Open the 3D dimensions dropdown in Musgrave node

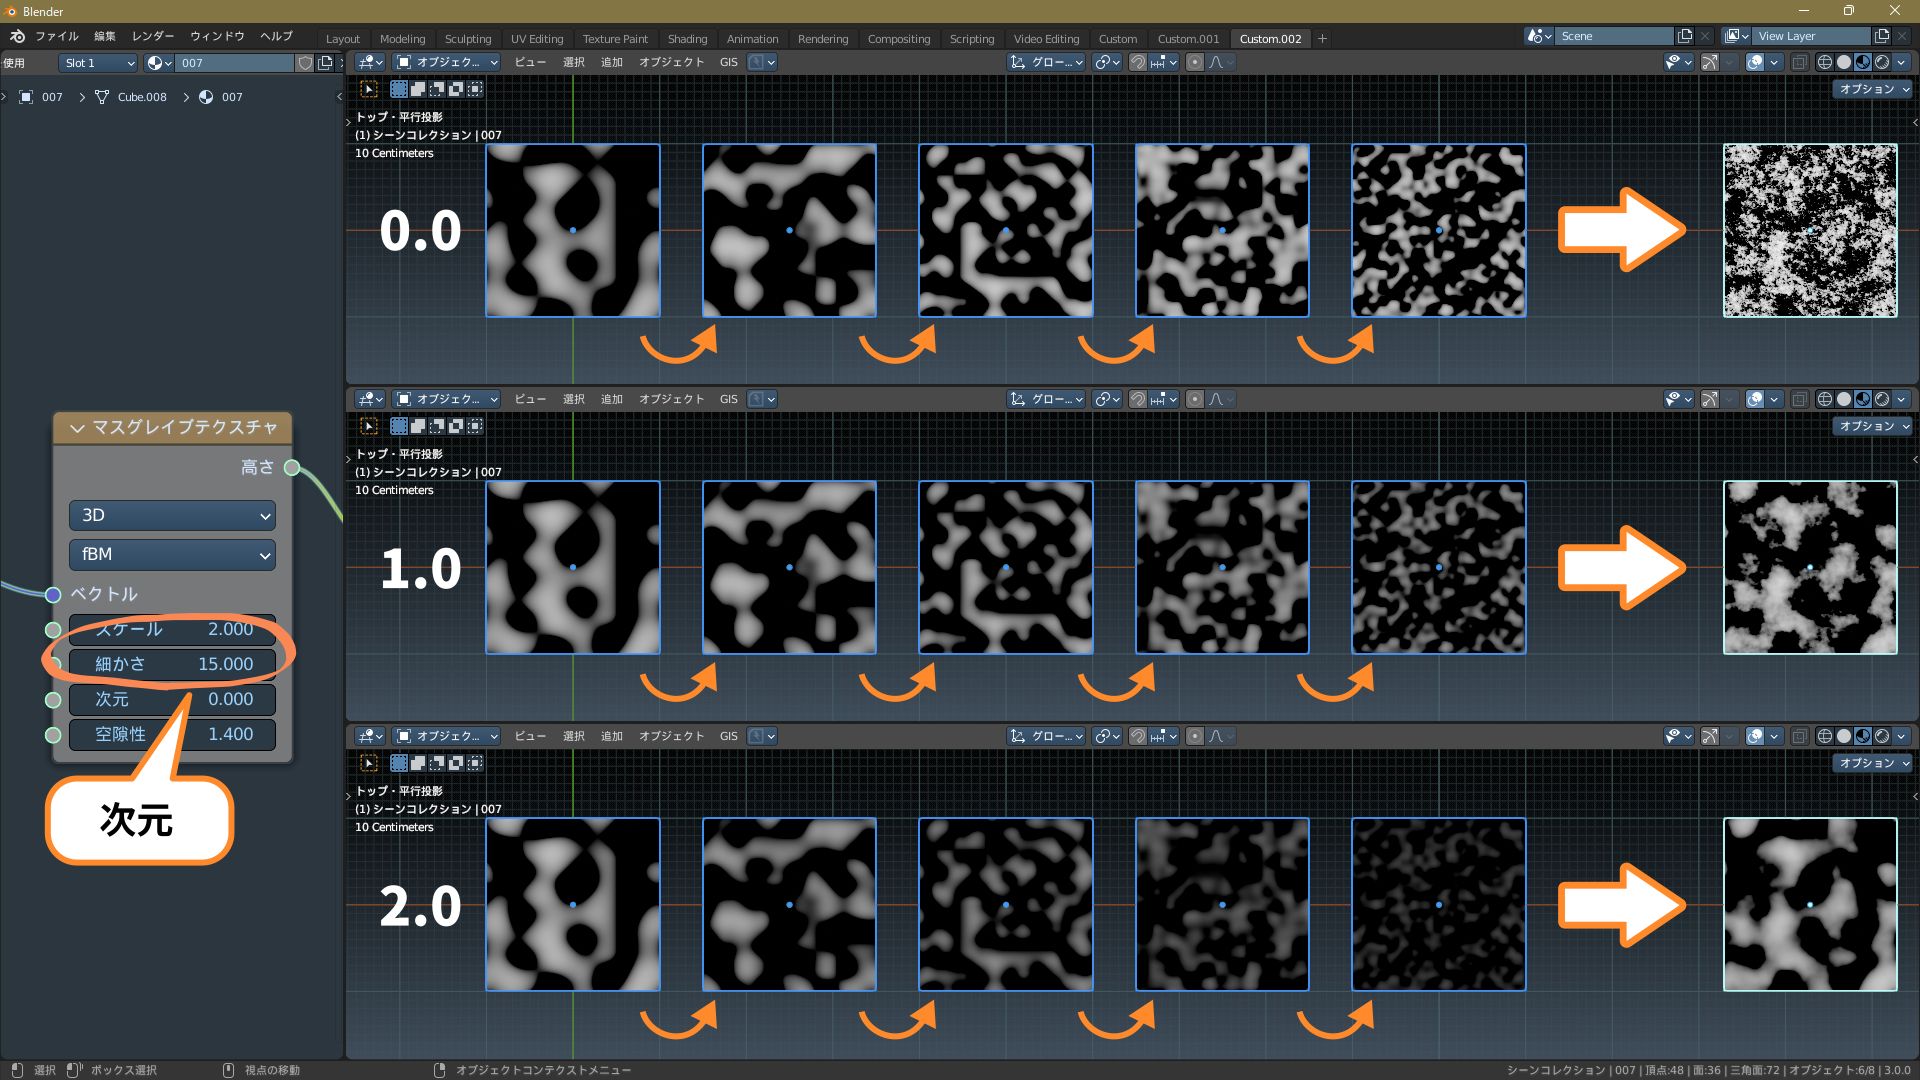point(172,516)
